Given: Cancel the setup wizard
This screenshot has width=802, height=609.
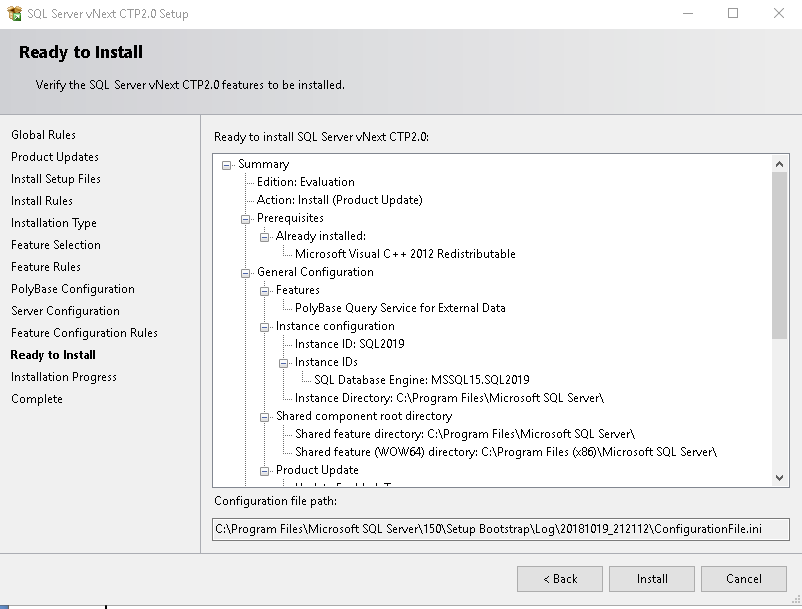Looking at the screenshot, I should (x=744, y=579).
